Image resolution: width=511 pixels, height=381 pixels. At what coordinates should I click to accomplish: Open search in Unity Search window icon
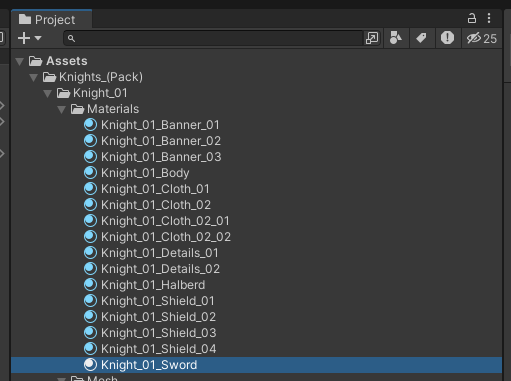coord(372,38)
